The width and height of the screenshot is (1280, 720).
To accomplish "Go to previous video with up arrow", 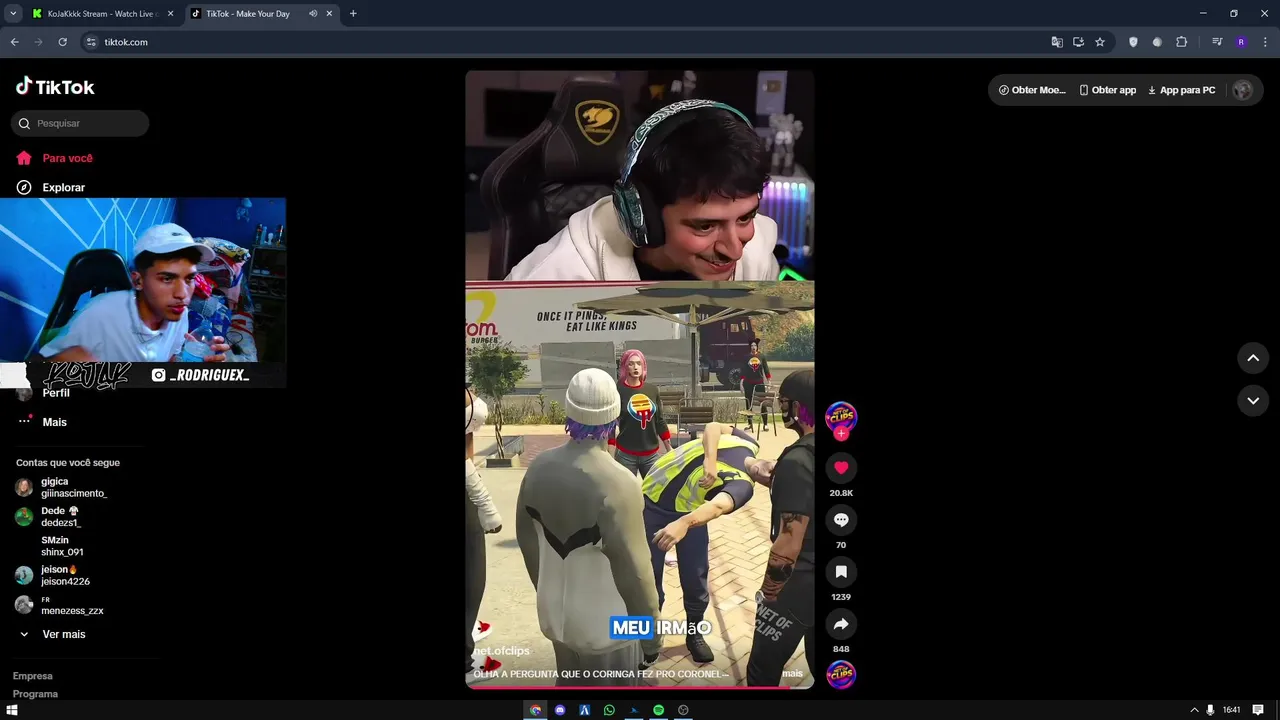I will (x=1253, y=357).
